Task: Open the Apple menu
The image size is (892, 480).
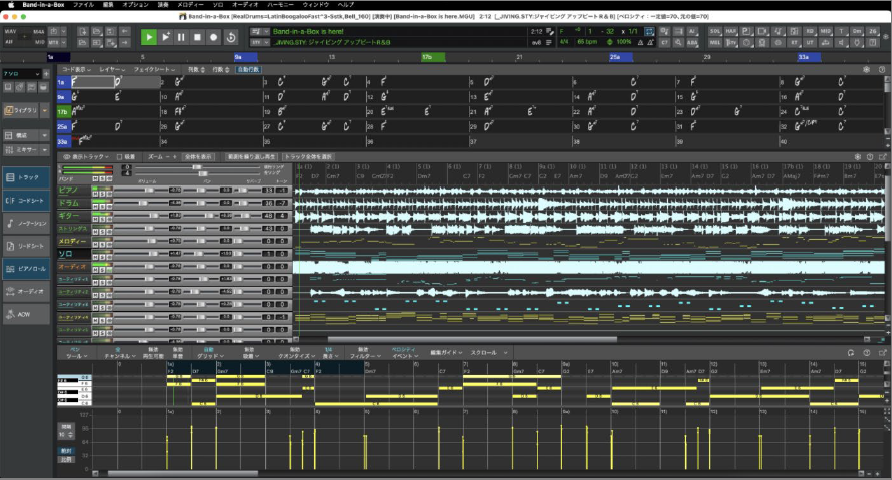Action: [10, 5]
